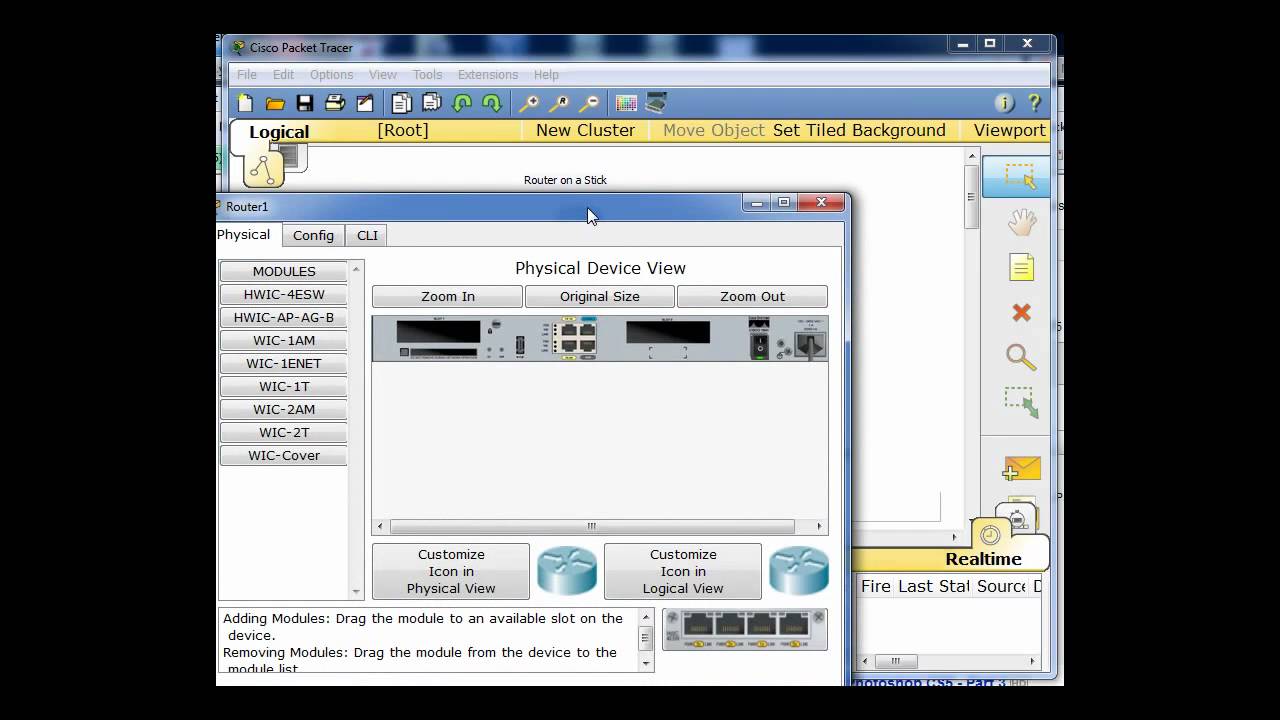The width and height of the screenshot is (1280, 720).
Task: Click the workspace vertical scrollbar
Action: click(971, 197)
